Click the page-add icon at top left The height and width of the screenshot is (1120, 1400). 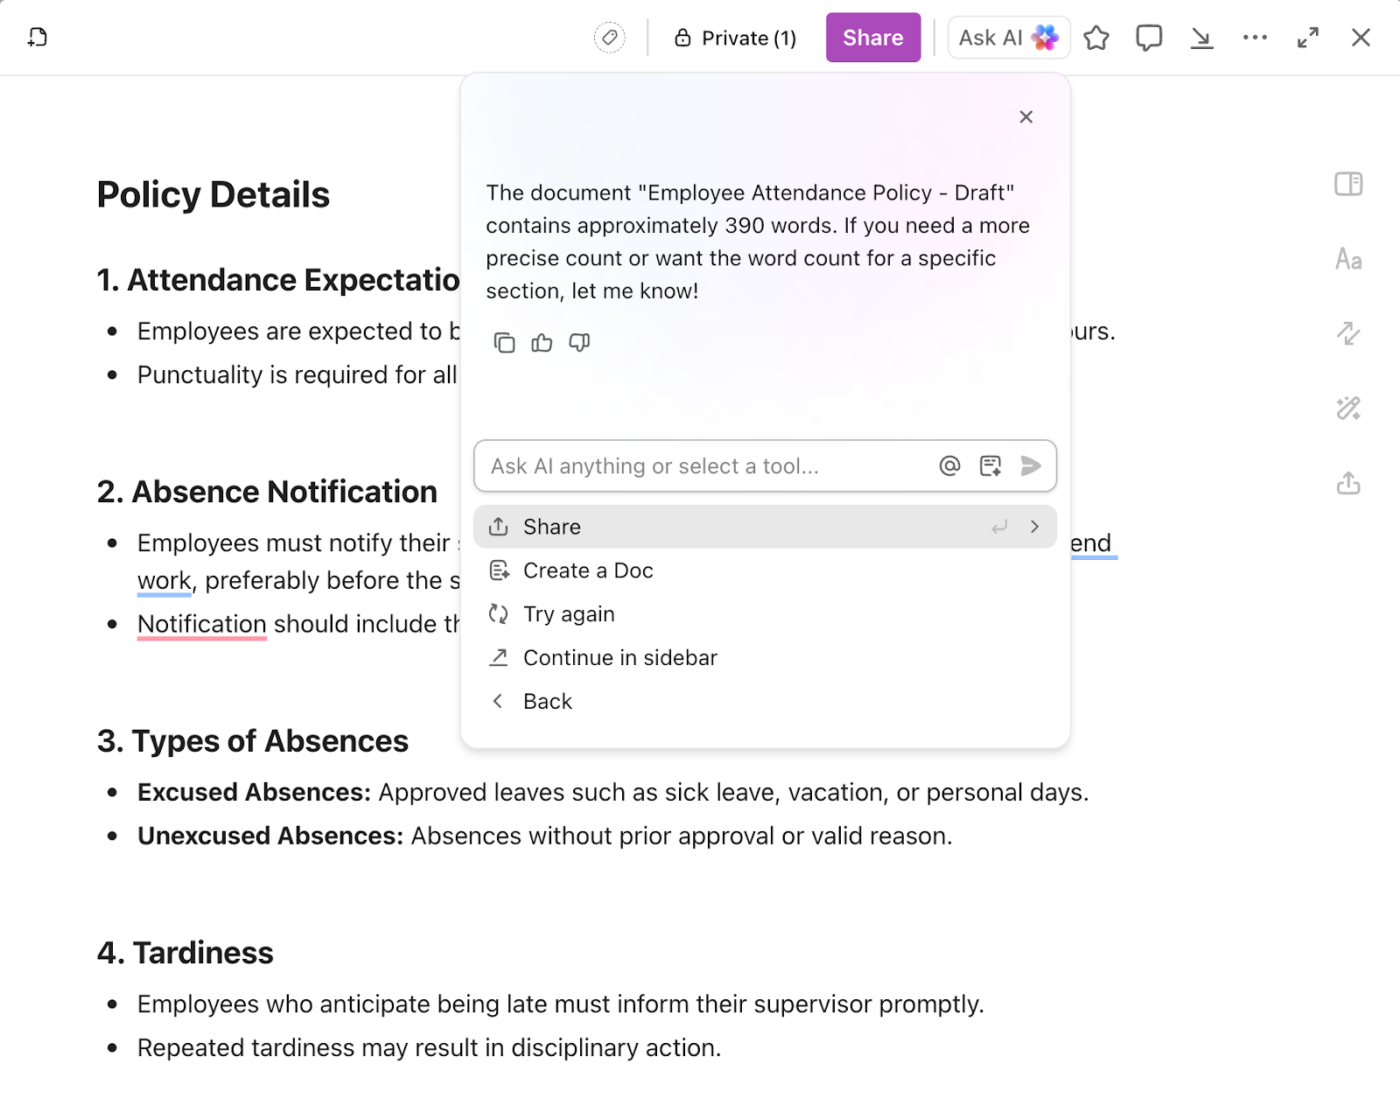tap(37, 37)
